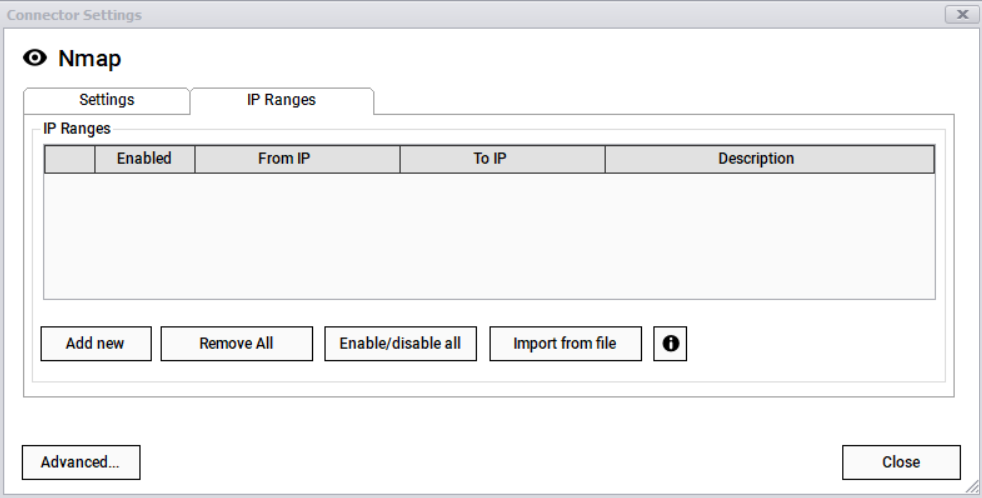Switch to the Settings tab
The height and width of the screenshot is (498, 982).
pyautogui.click(x=106, y=100)
